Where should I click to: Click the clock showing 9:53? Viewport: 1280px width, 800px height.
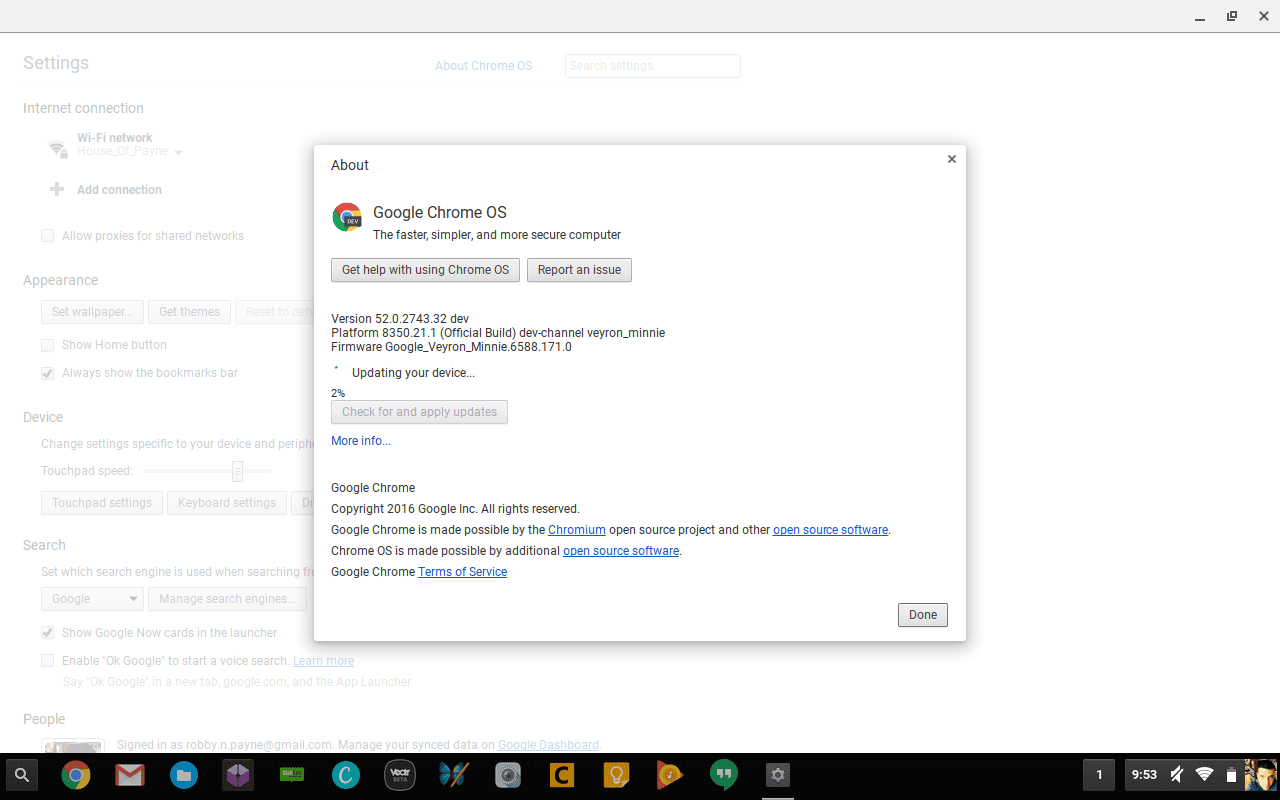(x=1144, y=775)
